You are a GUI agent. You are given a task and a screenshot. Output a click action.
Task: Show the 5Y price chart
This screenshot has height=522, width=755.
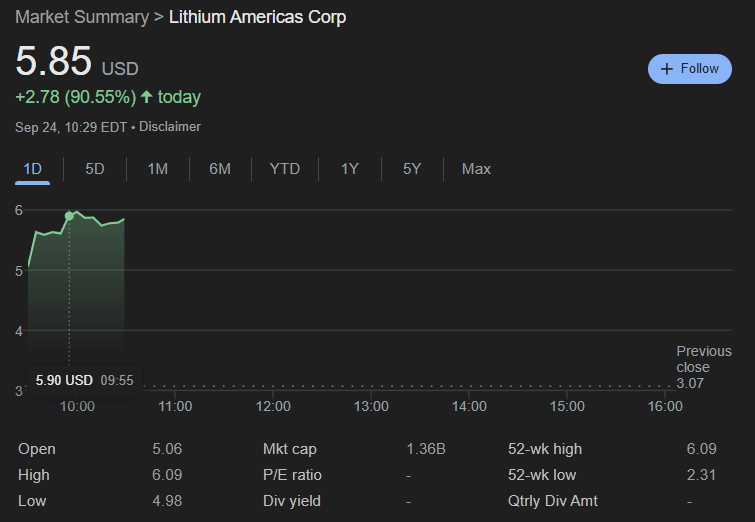[x=412, y=169]
